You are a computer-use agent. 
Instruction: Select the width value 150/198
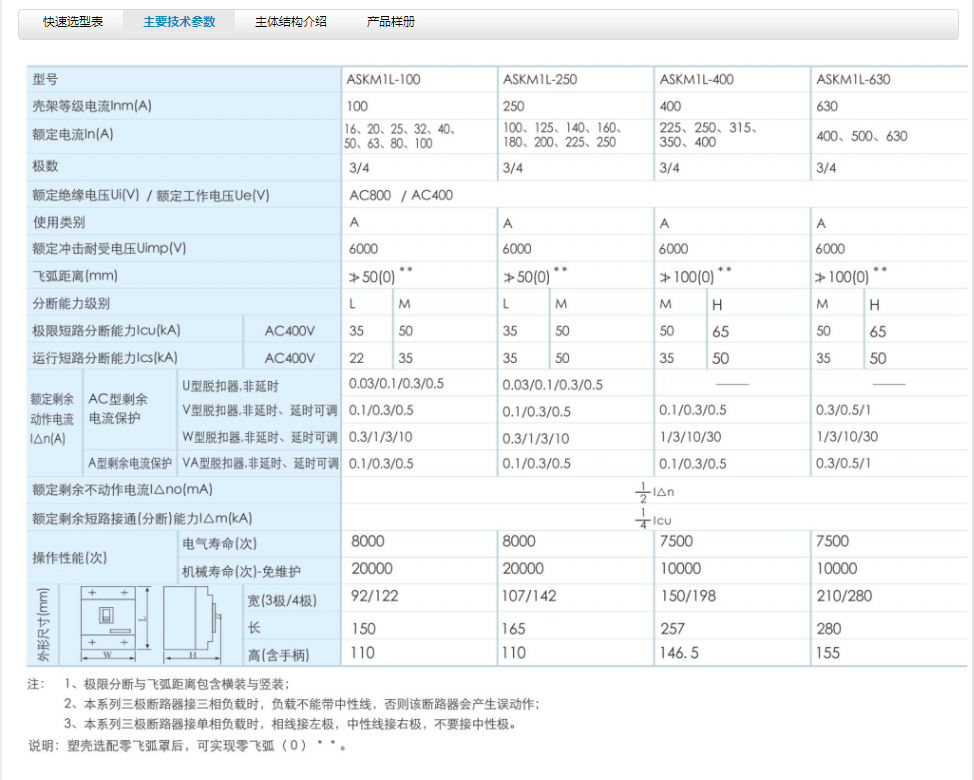tap(688, 596)
